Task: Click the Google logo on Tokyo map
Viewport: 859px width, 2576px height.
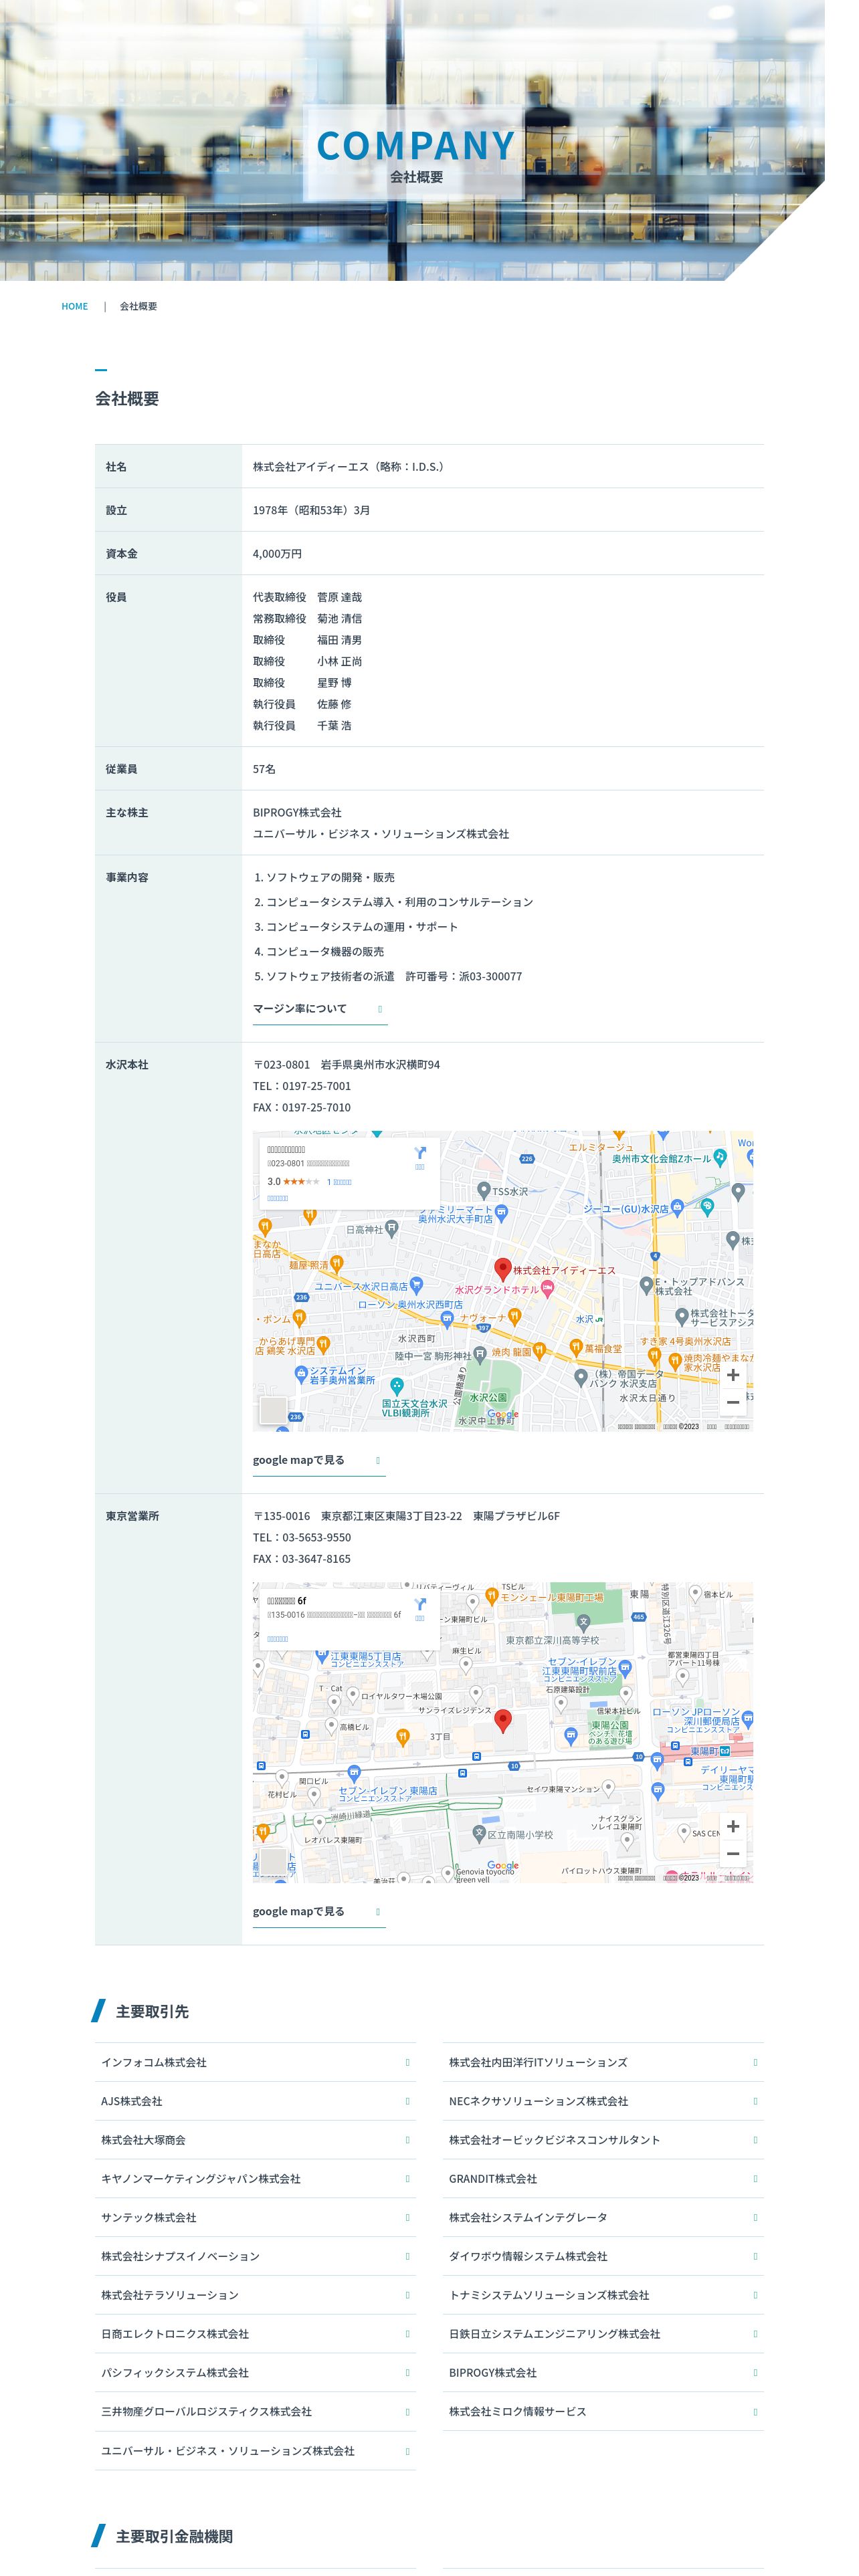Action: coord(503,1866)
